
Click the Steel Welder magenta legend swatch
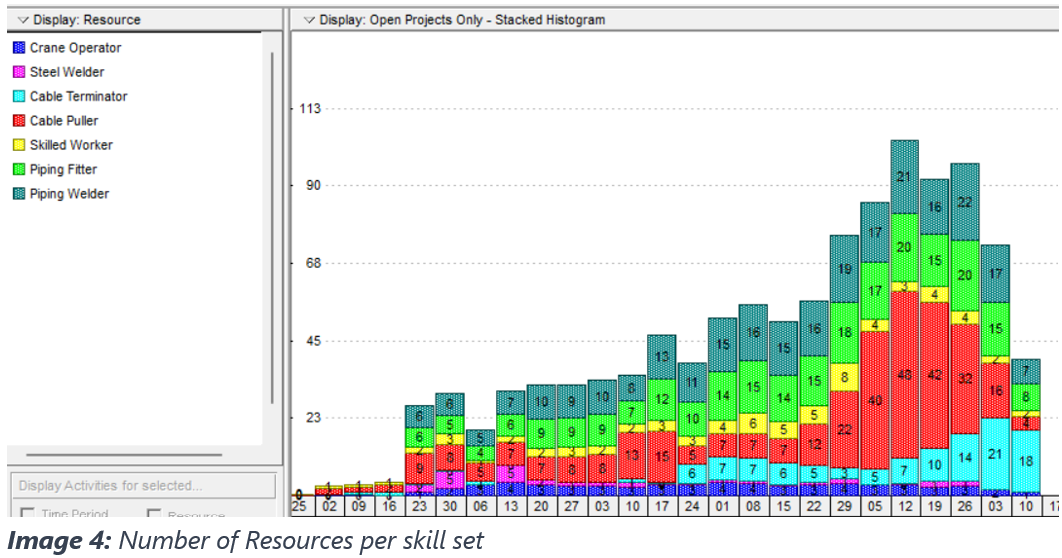[18, 72]
